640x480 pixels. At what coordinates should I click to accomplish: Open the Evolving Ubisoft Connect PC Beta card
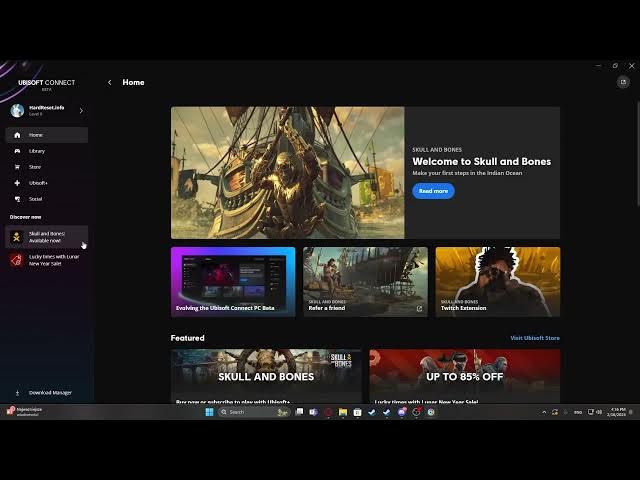(233, 281)
